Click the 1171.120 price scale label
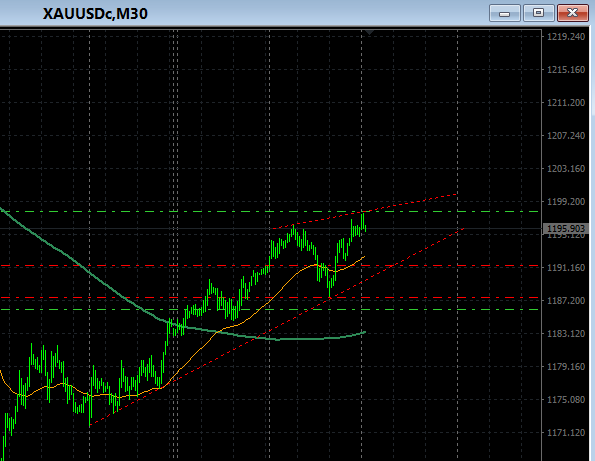The image size is (595, 461). [x=566, y=433]
